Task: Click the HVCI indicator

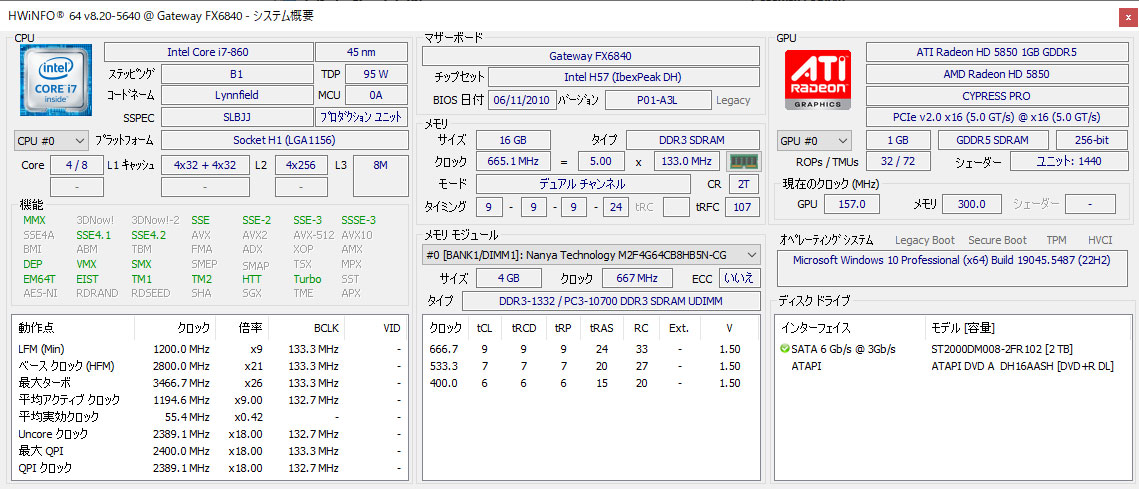Action: click(1100, 240)
